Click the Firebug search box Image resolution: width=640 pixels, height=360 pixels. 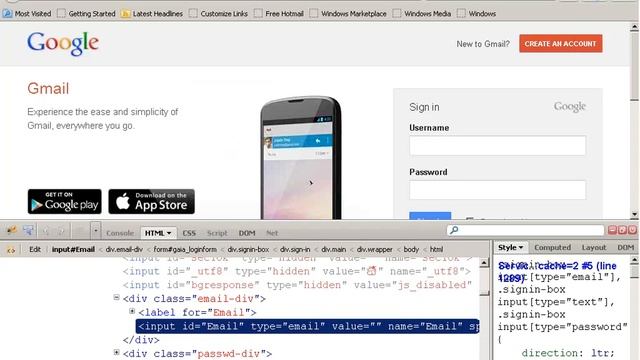pos(526,230)
